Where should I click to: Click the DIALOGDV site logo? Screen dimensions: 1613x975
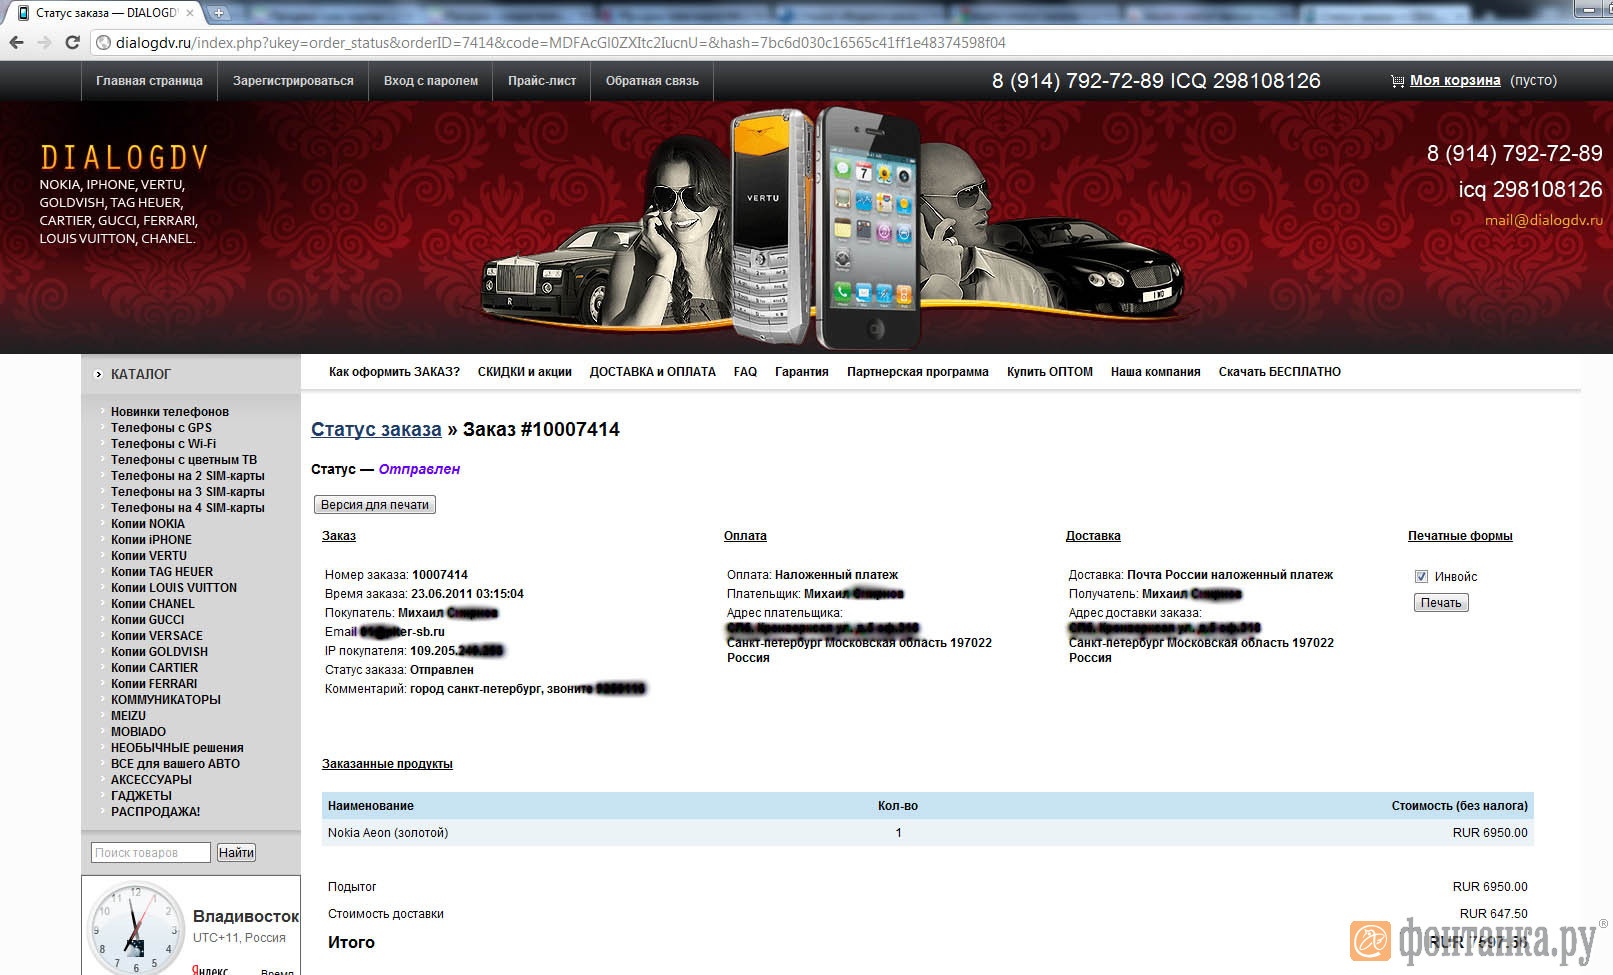pos(124,158)
